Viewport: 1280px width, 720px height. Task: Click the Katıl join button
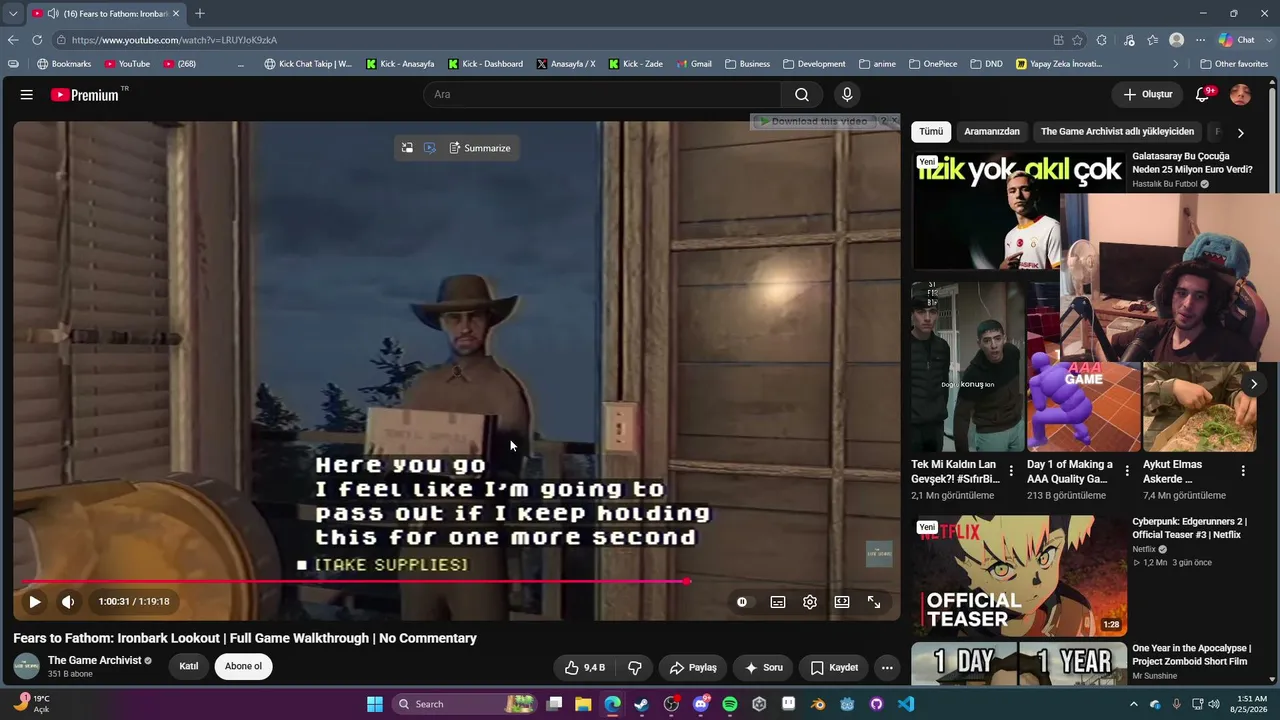tap(189, 667)
